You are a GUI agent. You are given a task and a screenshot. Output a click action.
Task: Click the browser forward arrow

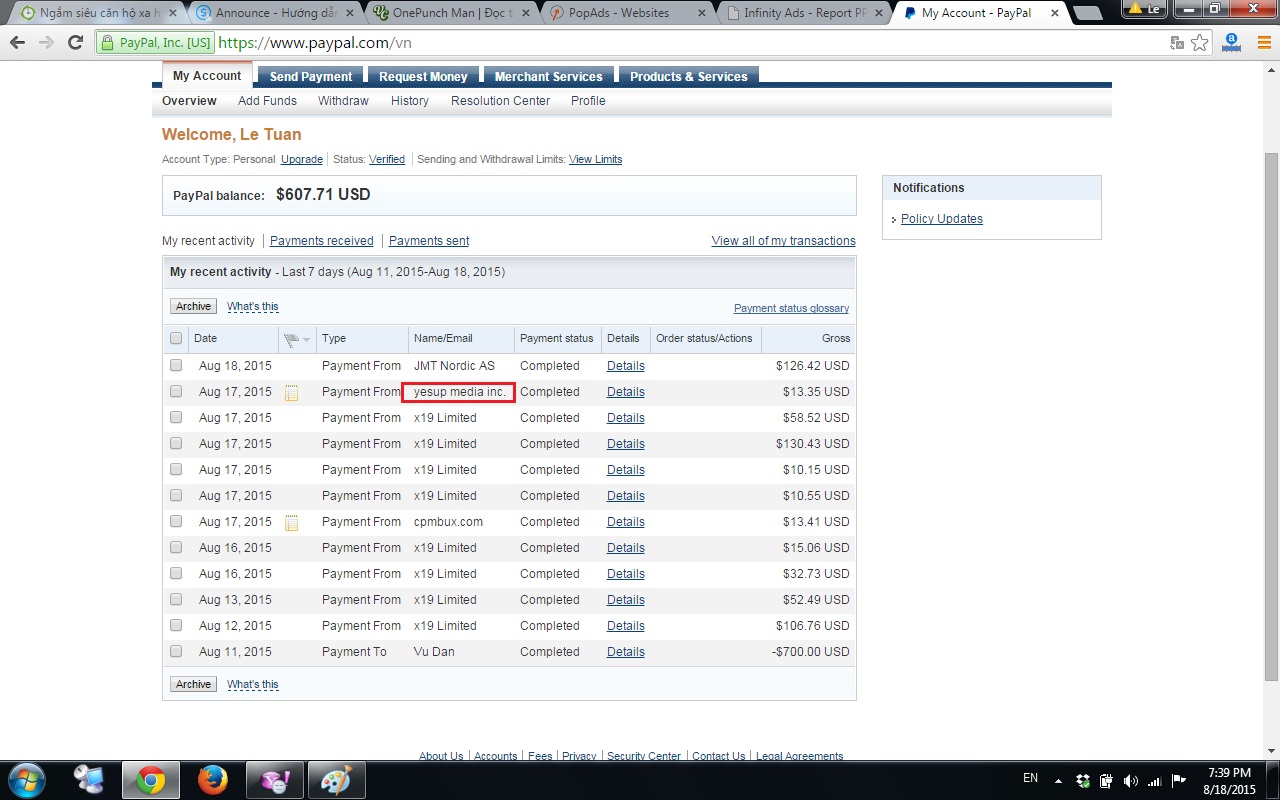pyautogui.click(x=46, y=43)
